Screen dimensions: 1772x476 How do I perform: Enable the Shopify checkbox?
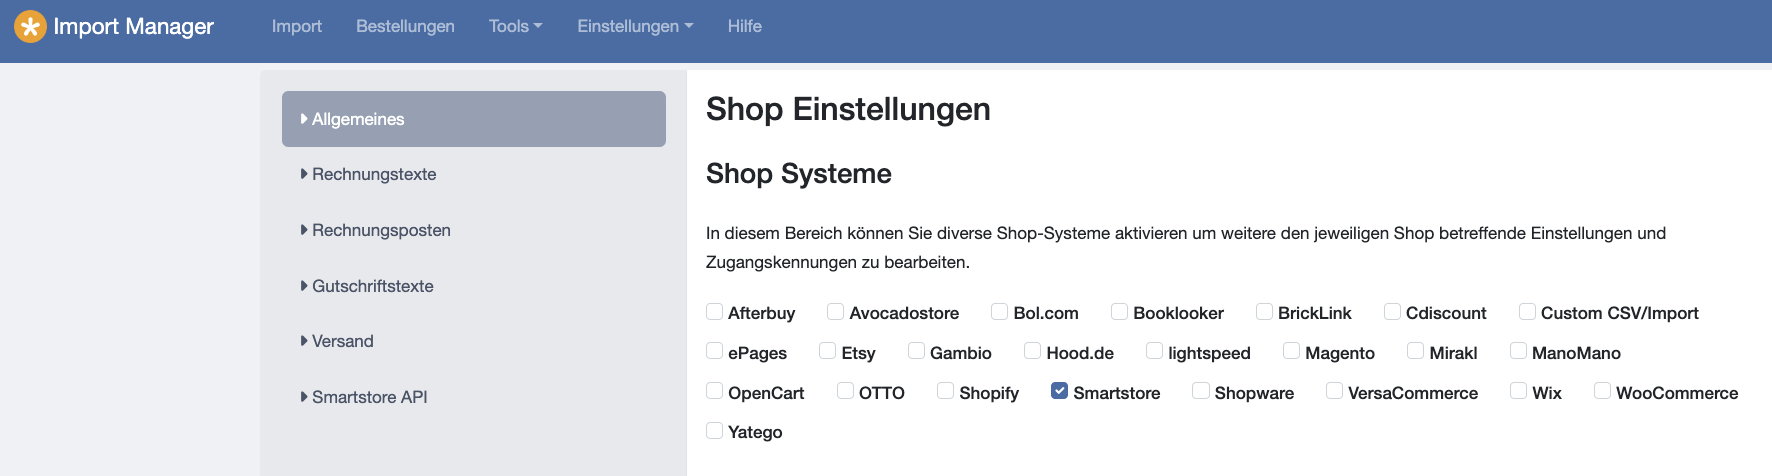[945, 391]
